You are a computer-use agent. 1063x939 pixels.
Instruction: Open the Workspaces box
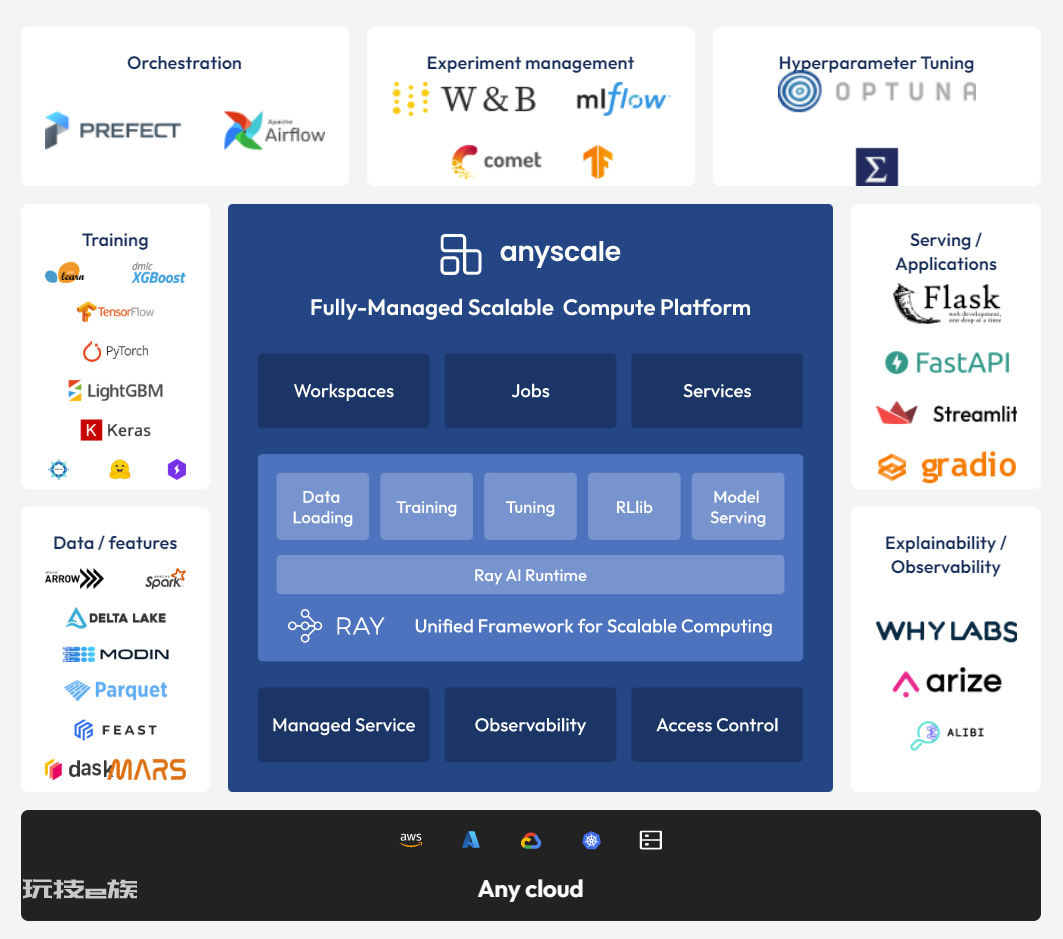tap(344, 391)
